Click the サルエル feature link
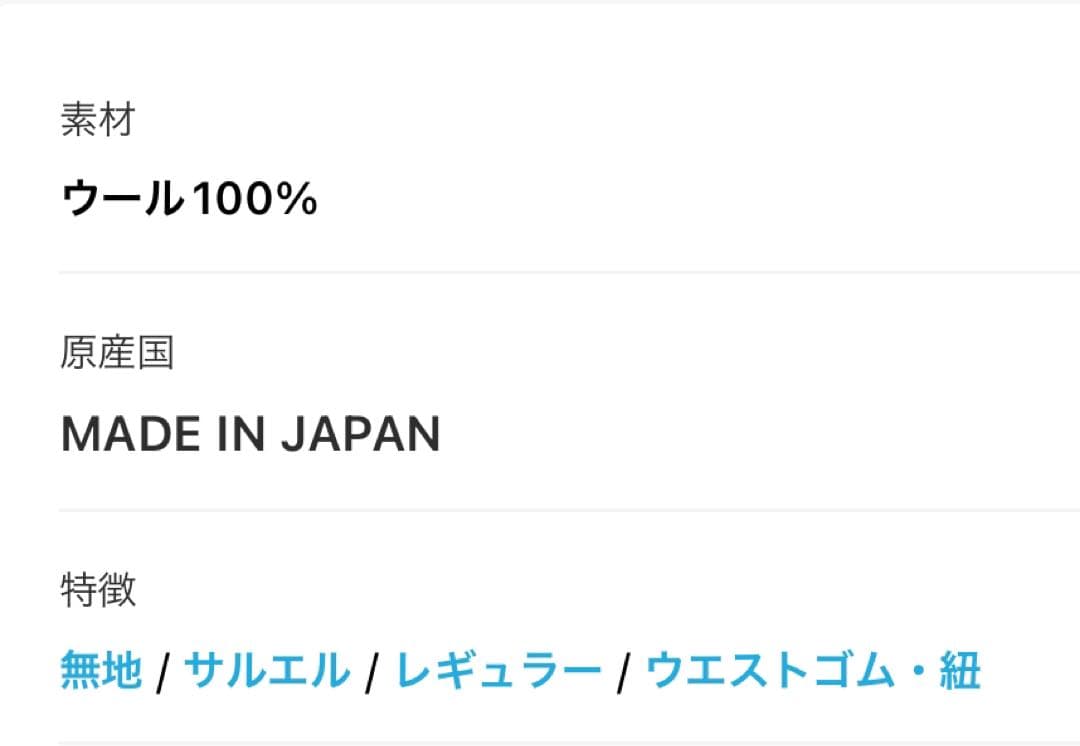Image resolution: width=1080 pixels, height=746 pixels. click(x=267, y=671)
